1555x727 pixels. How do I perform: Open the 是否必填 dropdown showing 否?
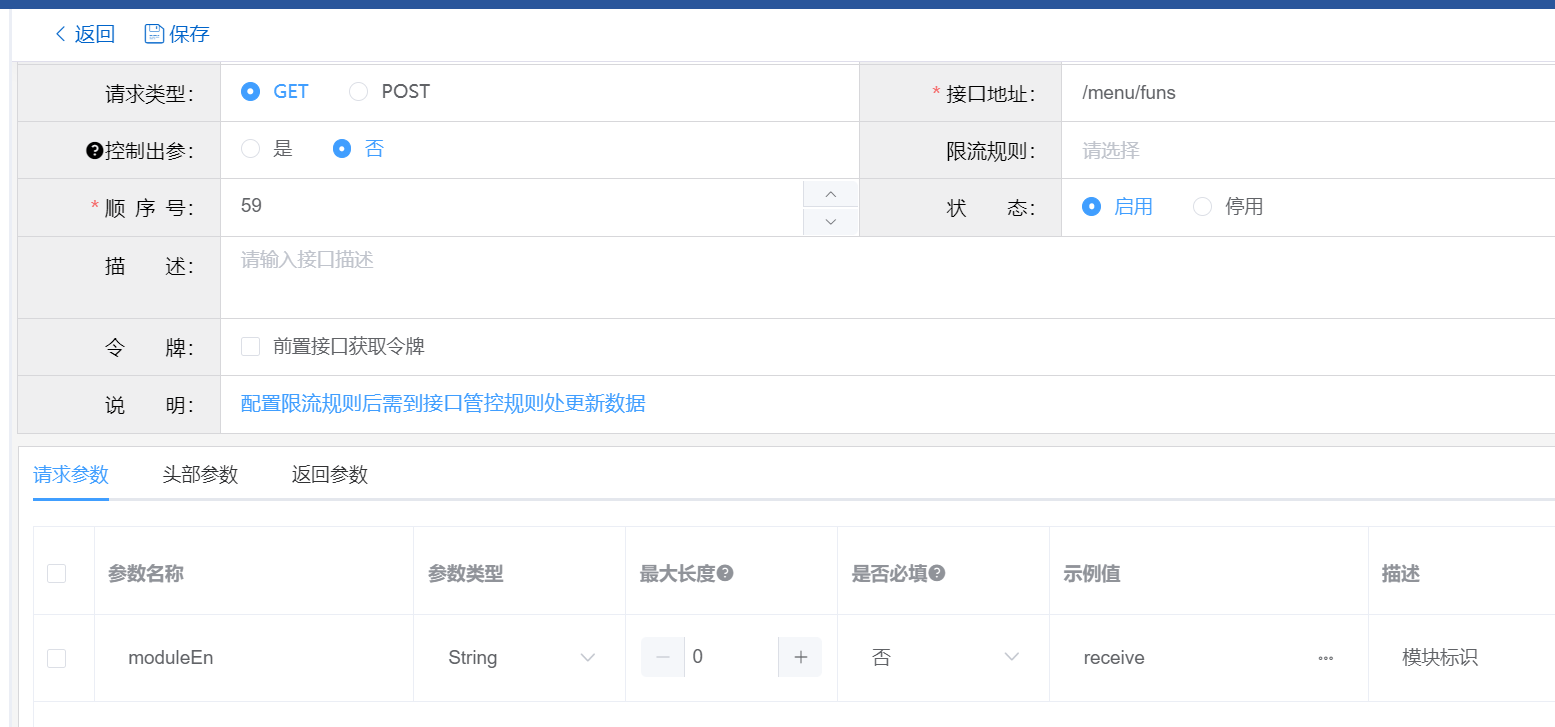coord(943,657)
